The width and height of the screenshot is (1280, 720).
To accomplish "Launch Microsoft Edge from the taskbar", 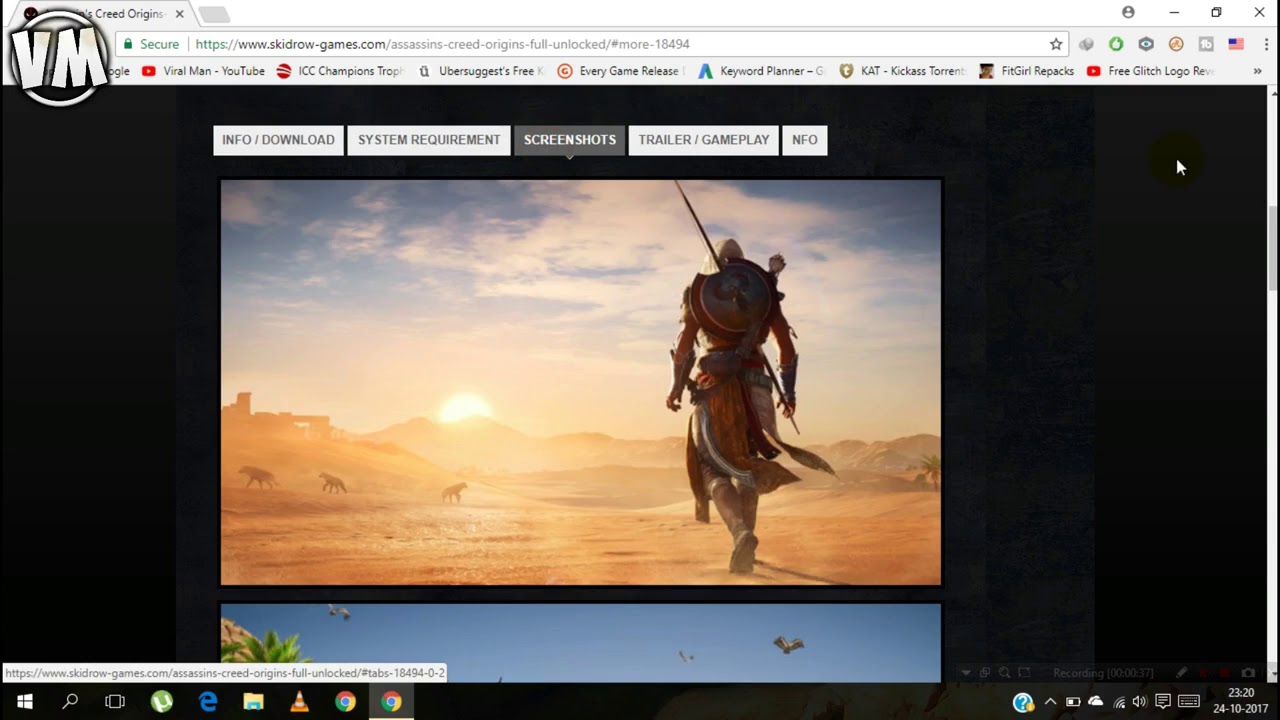I will click(x=207, y=702).
